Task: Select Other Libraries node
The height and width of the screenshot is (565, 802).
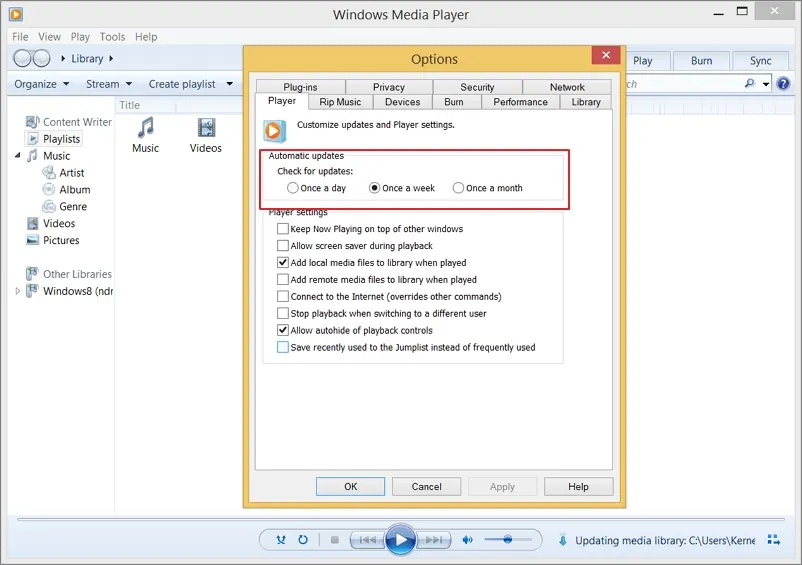Action: pyautogui.click(x=69, y=274)
